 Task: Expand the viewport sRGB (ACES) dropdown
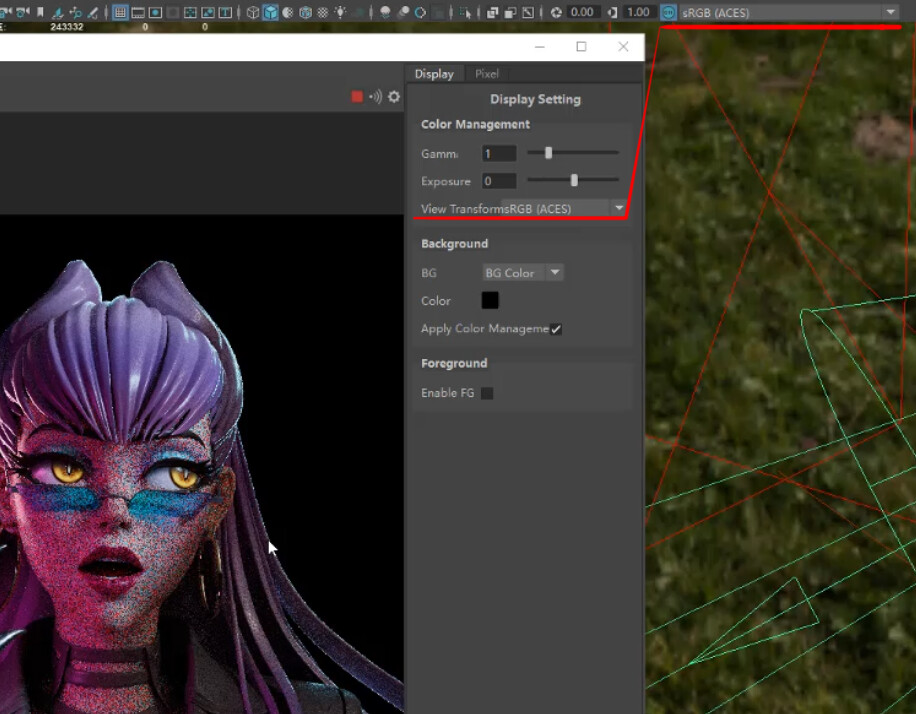coord(890,13)
